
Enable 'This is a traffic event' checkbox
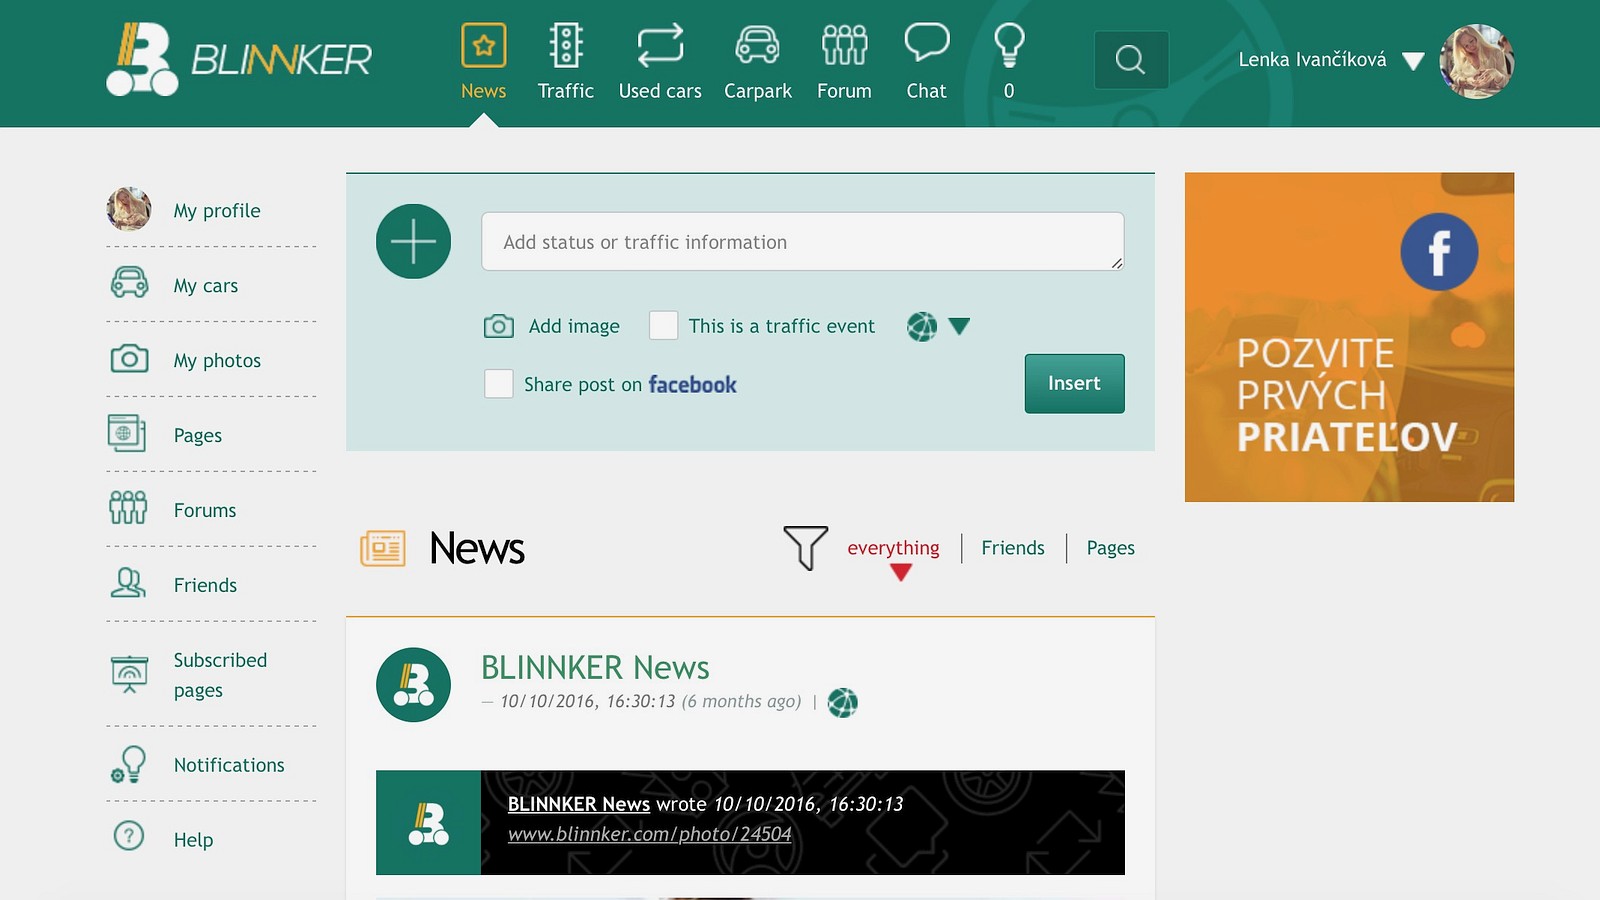point(663,326)
